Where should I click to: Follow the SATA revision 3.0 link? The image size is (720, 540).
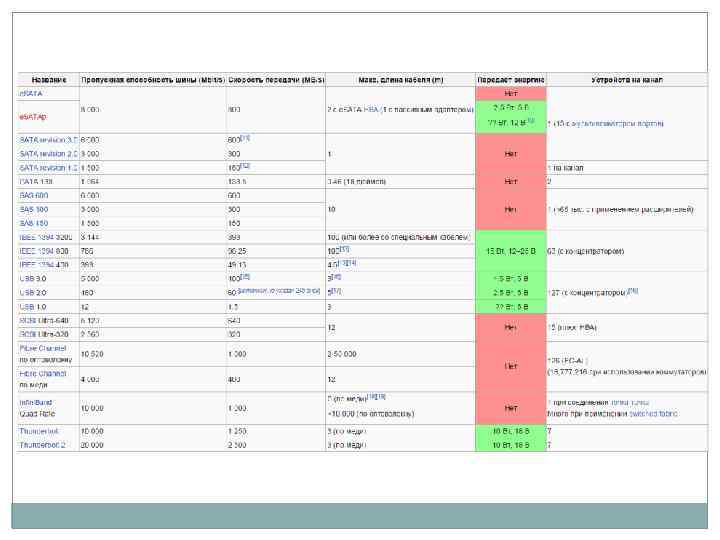[49, 140]
